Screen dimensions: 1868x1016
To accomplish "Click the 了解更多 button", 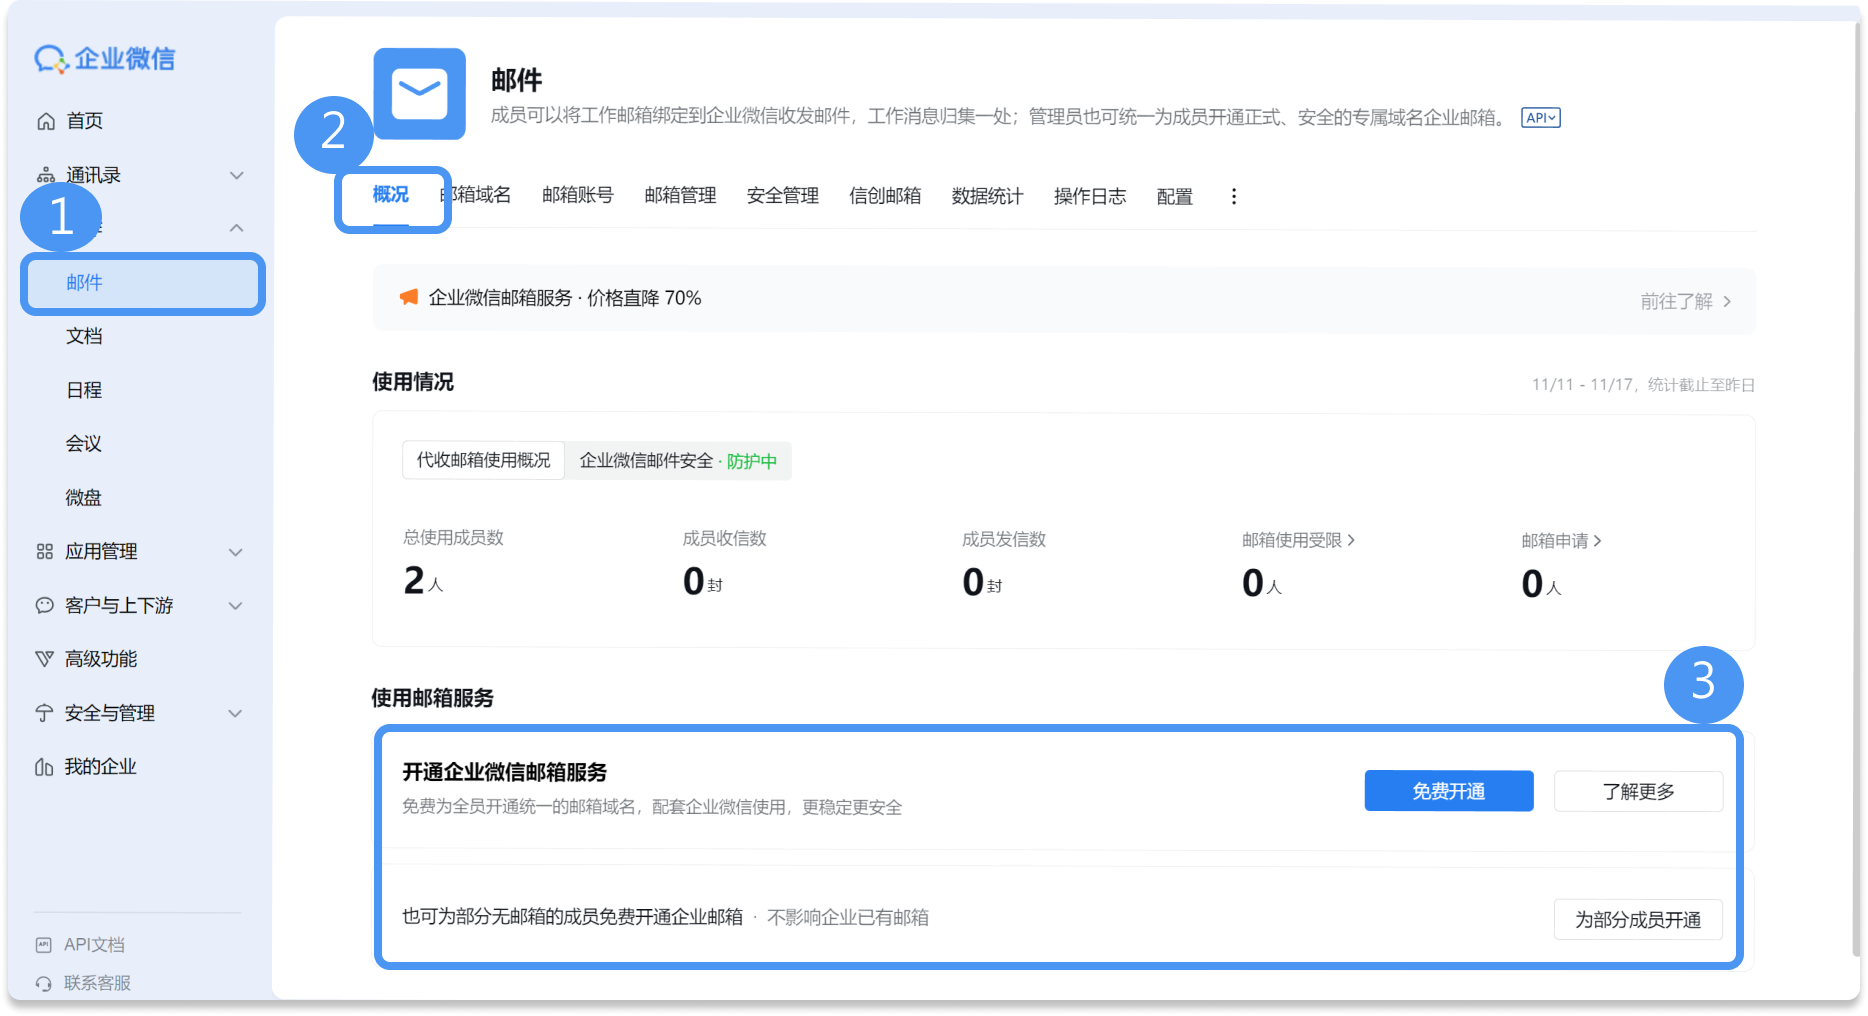I will 1638,792.
